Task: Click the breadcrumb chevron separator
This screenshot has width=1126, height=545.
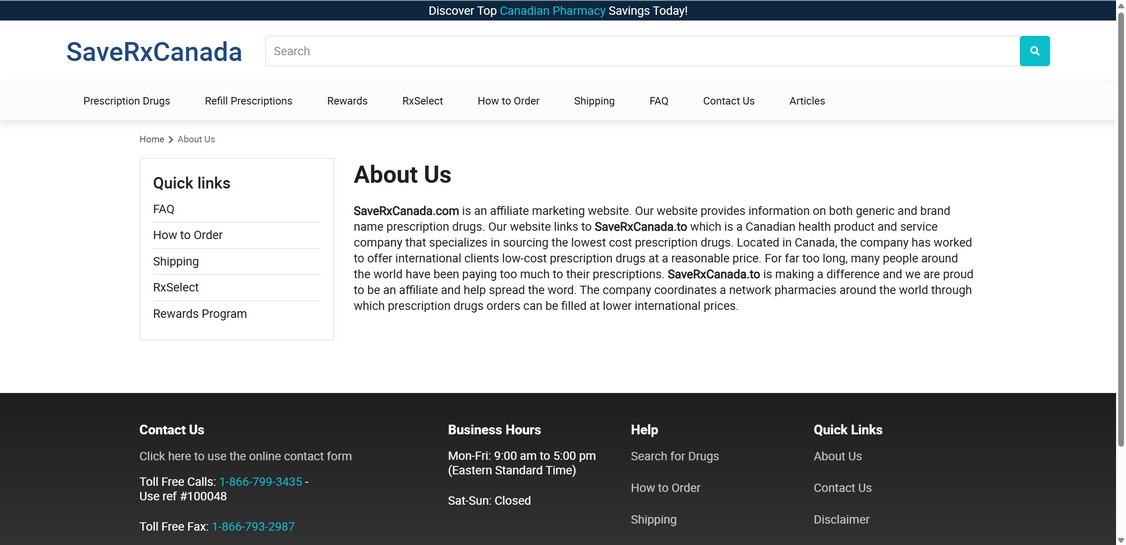Action: pos(171,139)
